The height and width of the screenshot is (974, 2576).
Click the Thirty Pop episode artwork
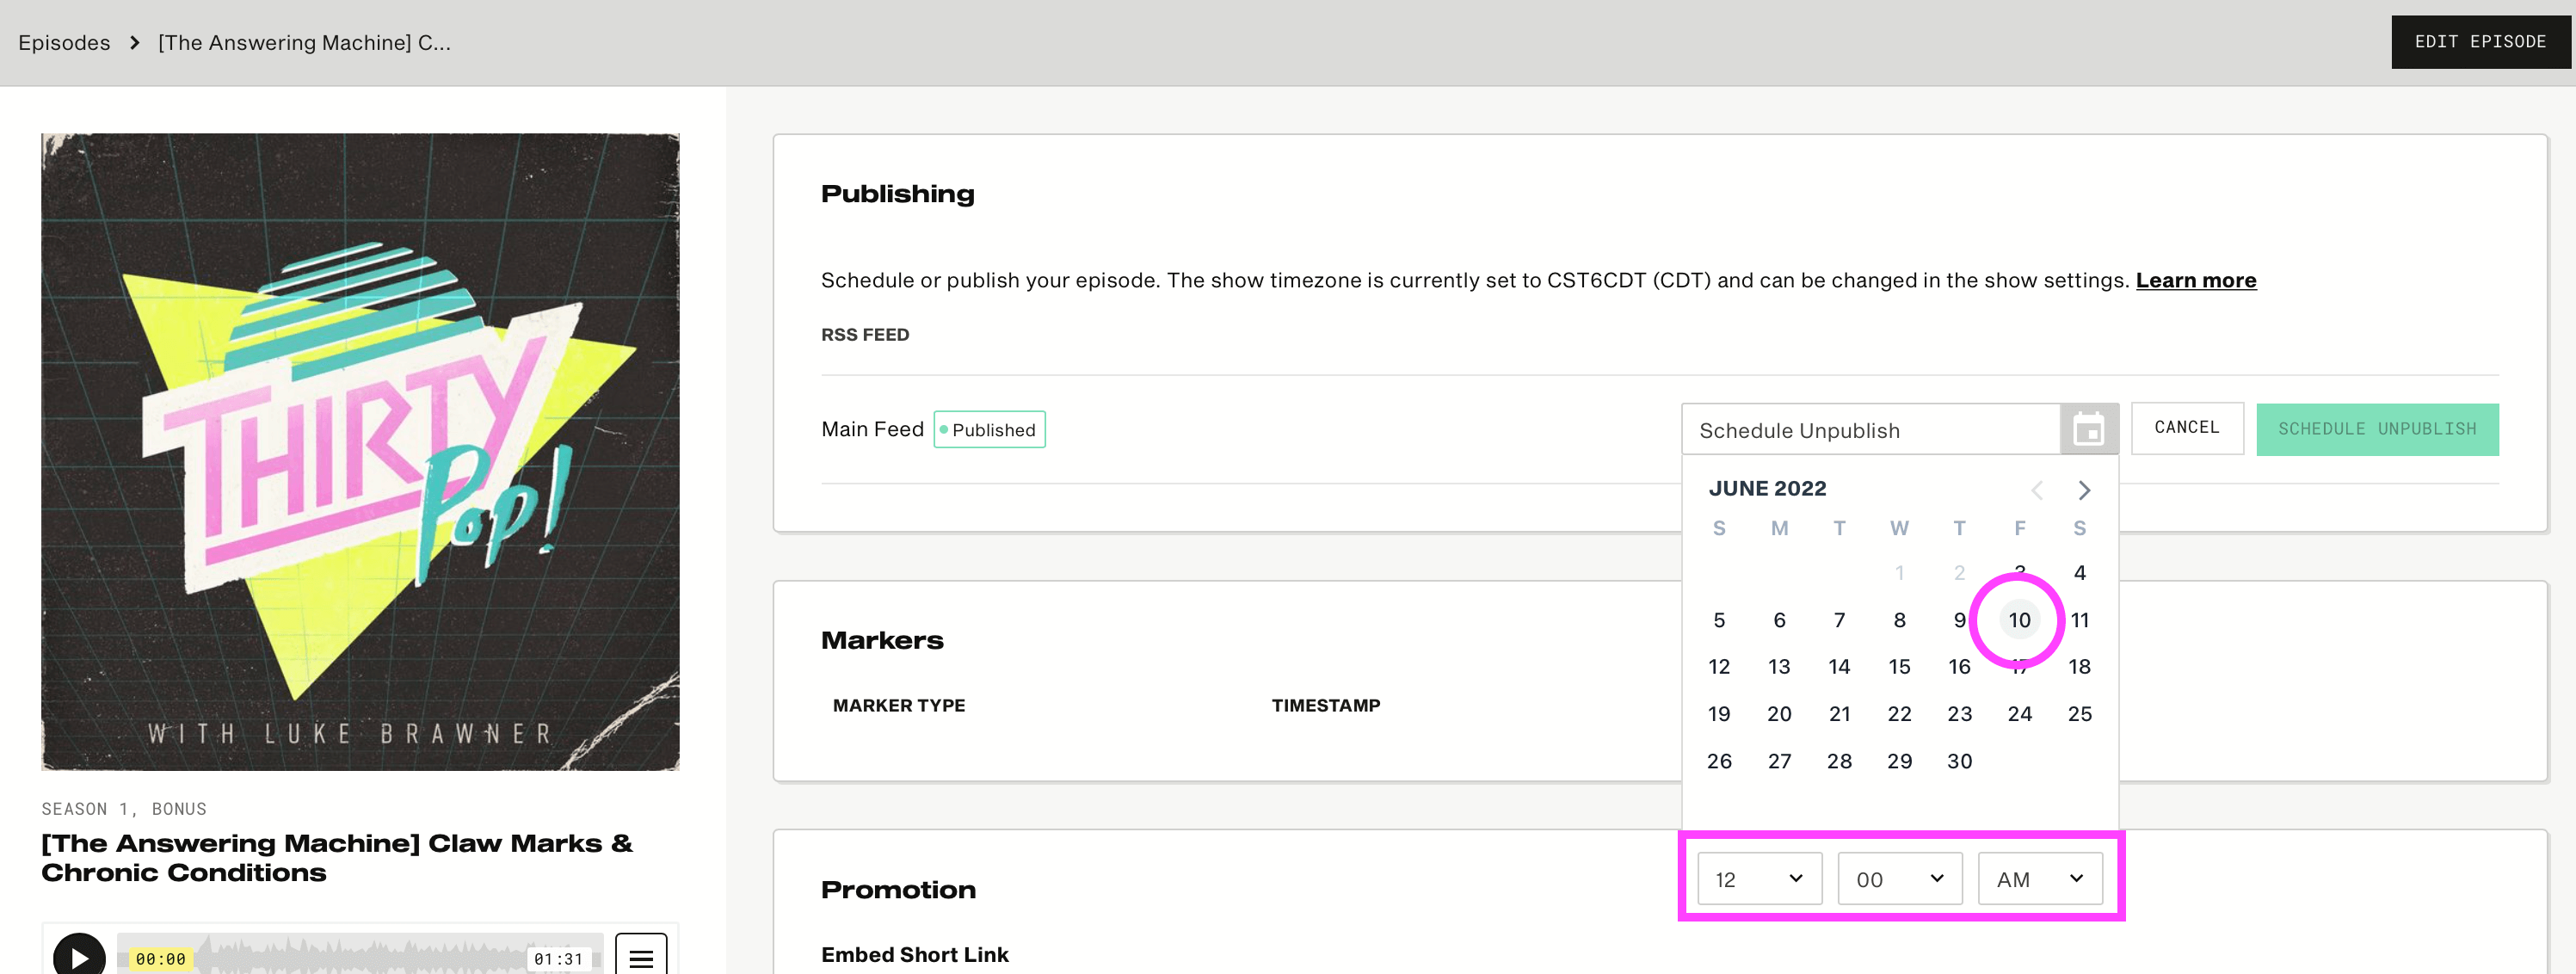pyautogui.click(x=360, y=452)
